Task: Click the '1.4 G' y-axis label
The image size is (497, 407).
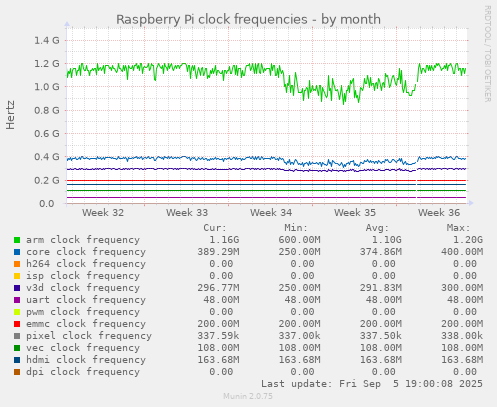Action: click(47, 41)
